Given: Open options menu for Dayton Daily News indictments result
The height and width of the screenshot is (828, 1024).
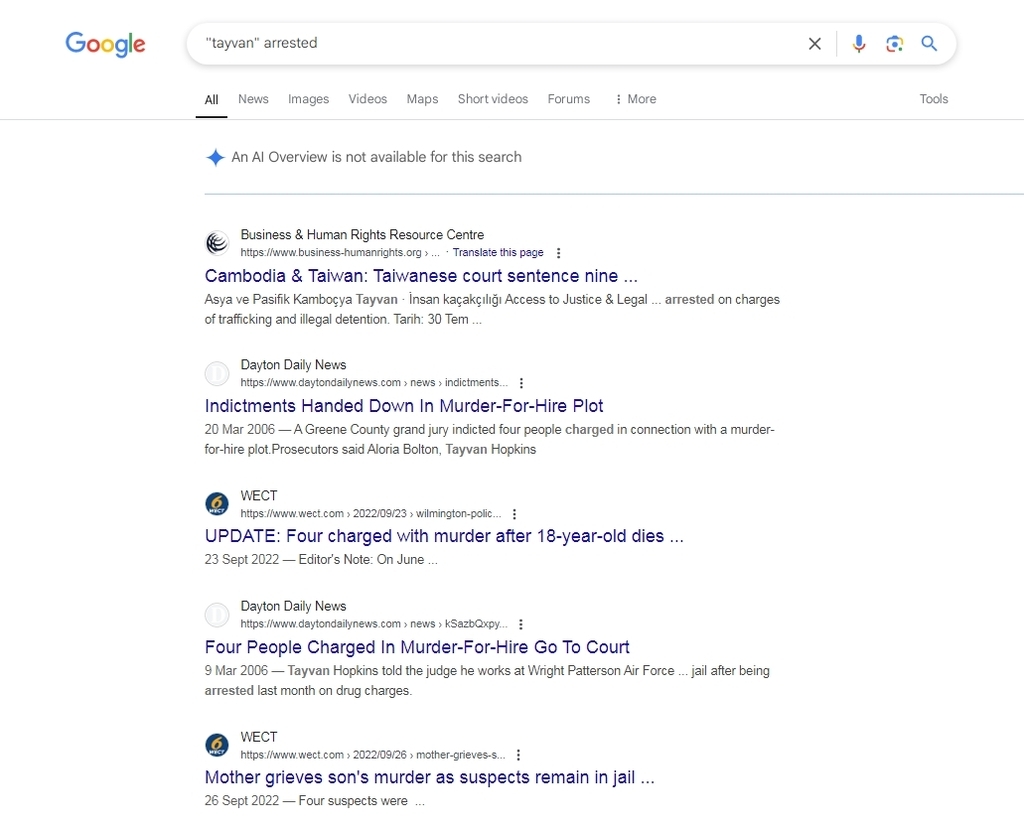Looking at the screenshot, I should point(520,383).
